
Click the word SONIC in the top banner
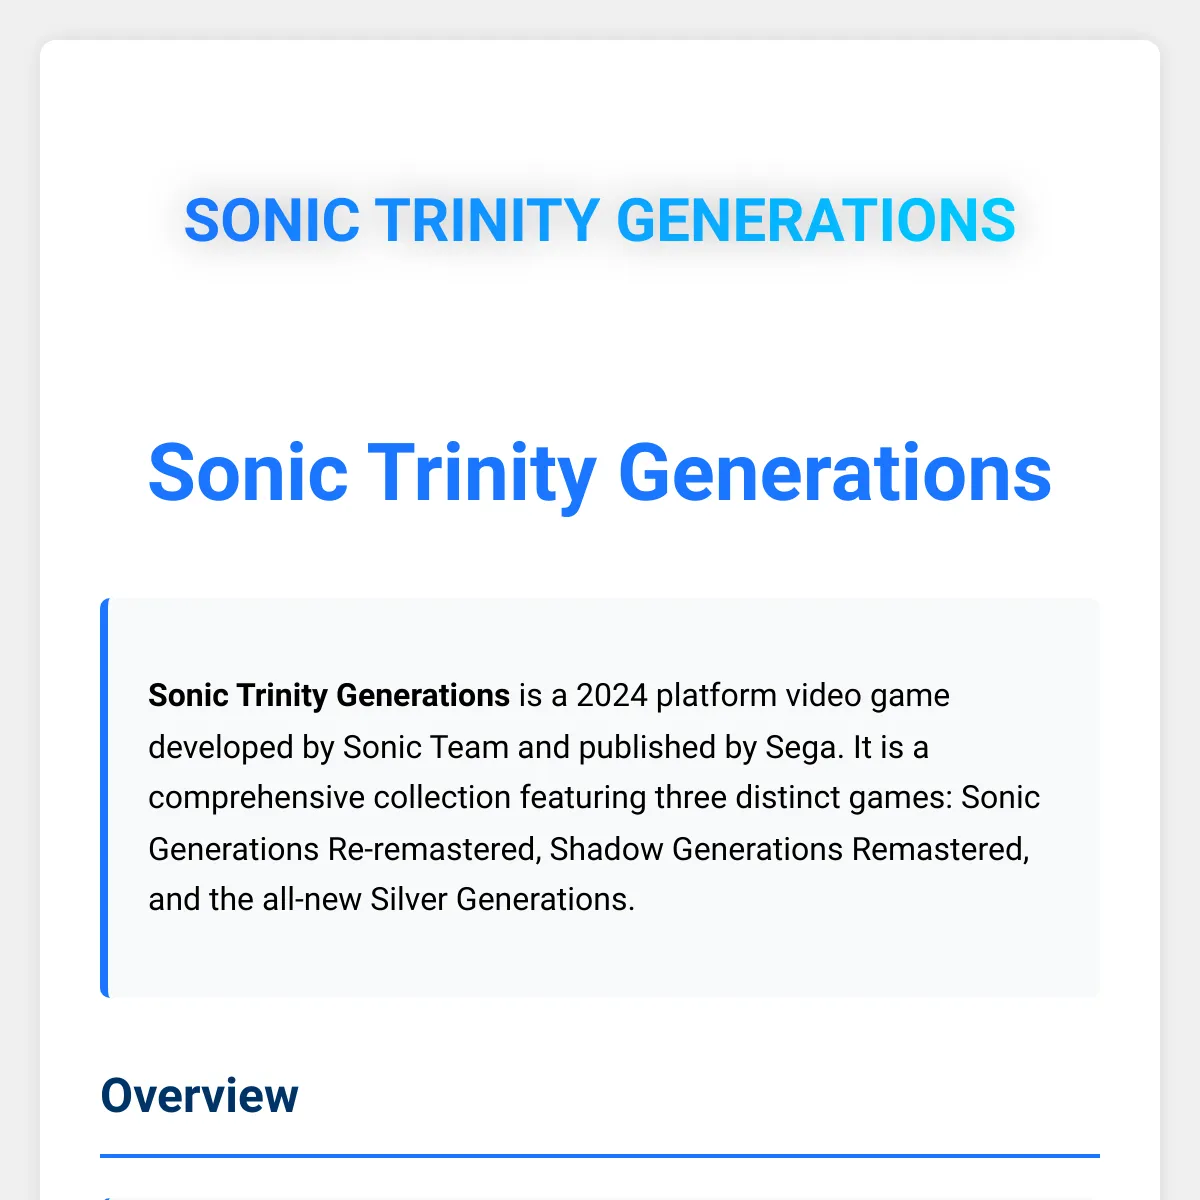click(272, 220)
